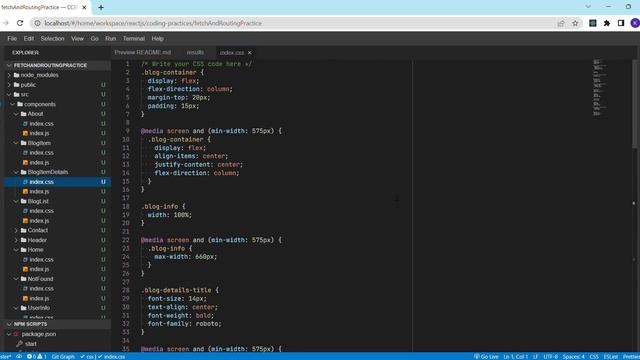Open the Help menu

coord(158,38)
